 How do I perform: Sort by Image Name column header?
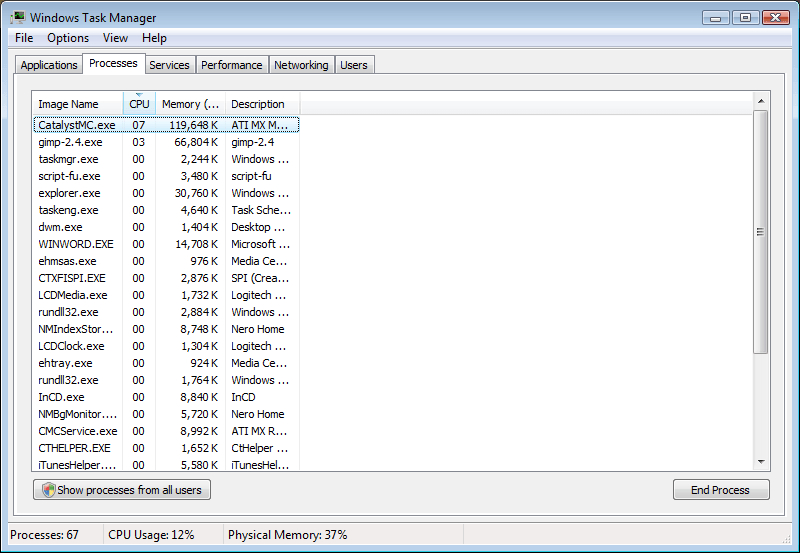point(68,104)
